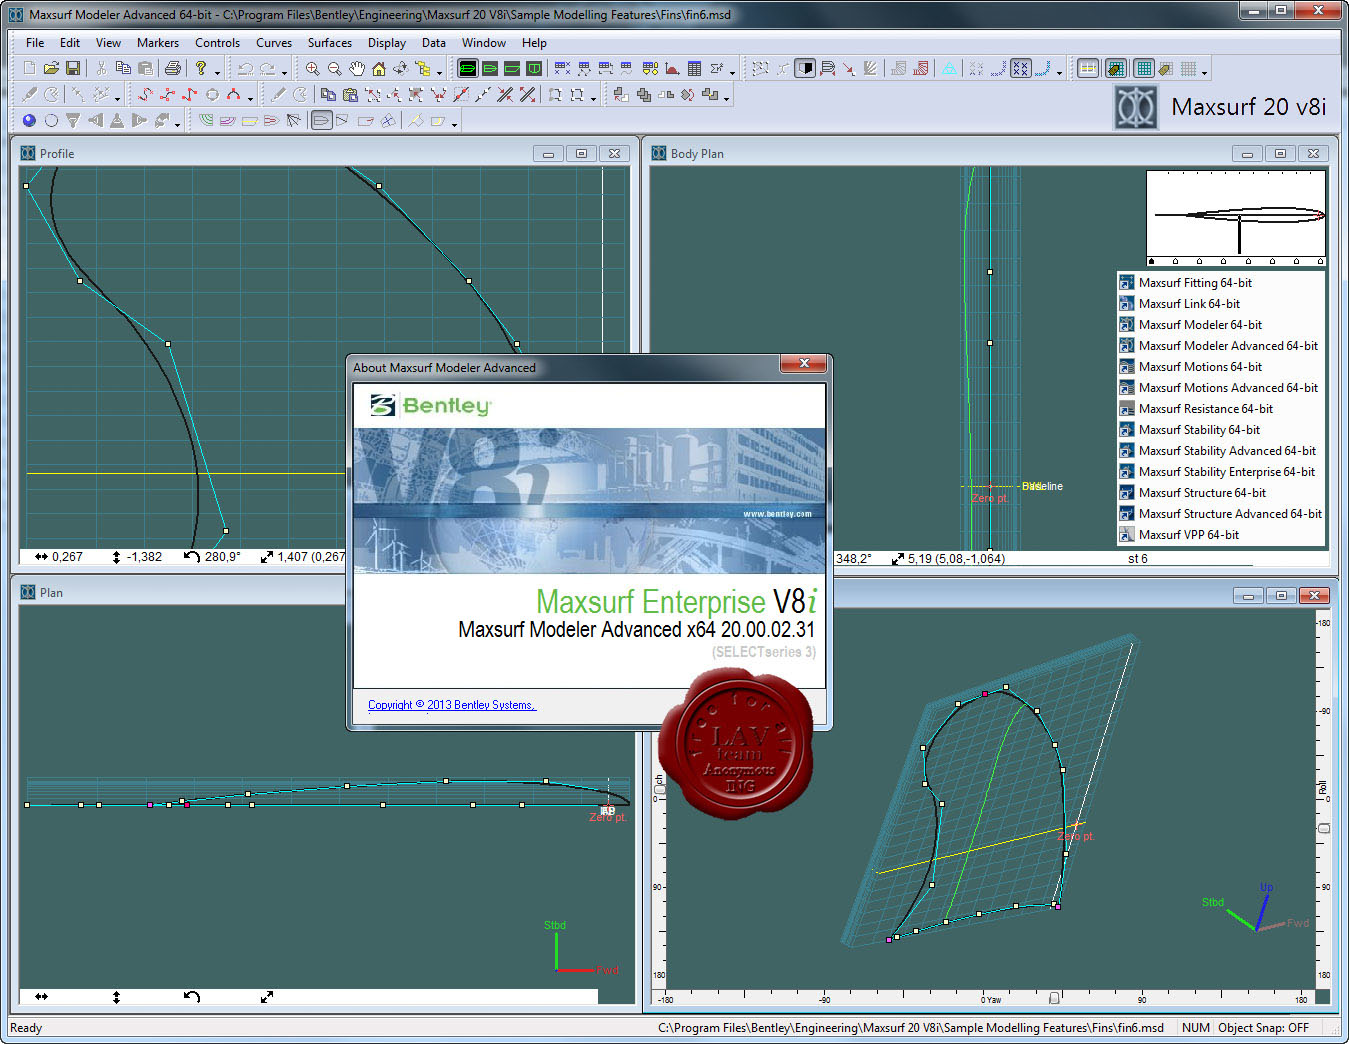The height and width of the screenshot is (1044, 1349).
Task: Click the Open file folder icon
Action: click(x=51, y=68)
